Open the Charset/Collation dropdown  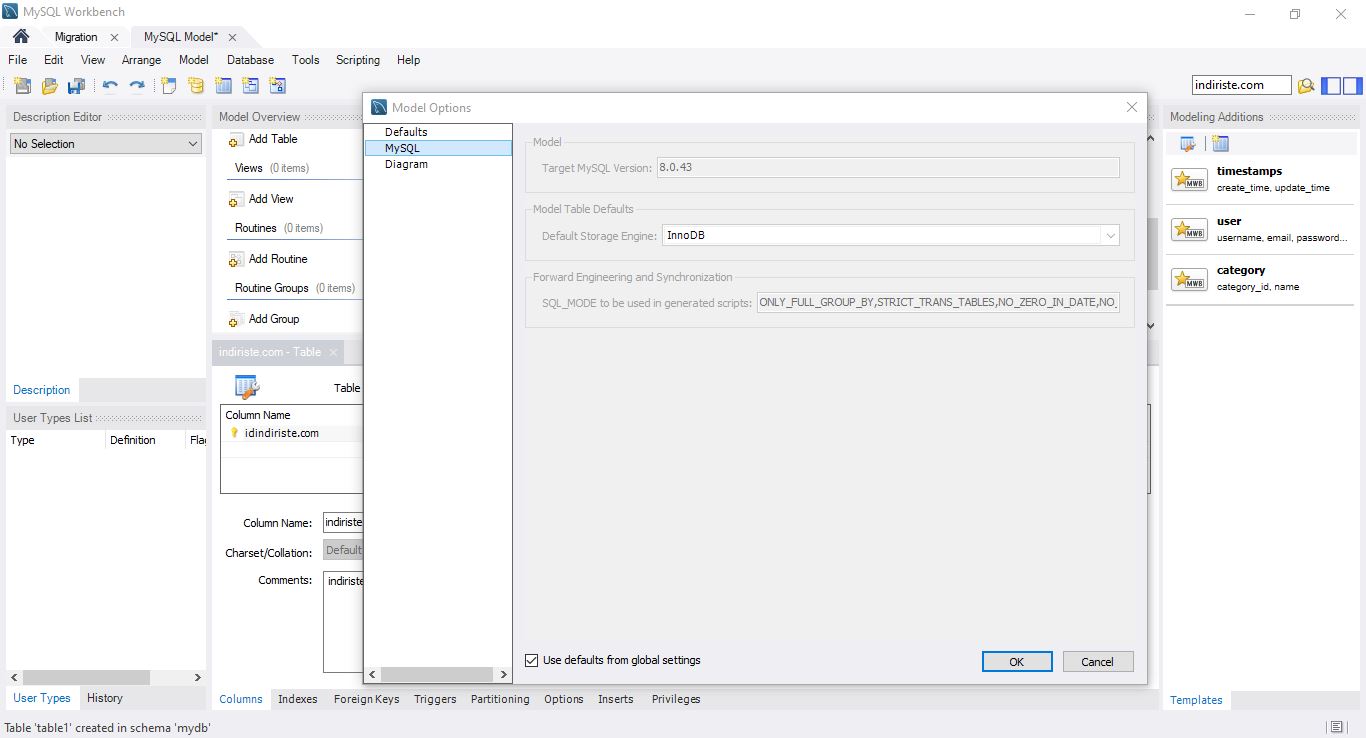pos(343,550)
